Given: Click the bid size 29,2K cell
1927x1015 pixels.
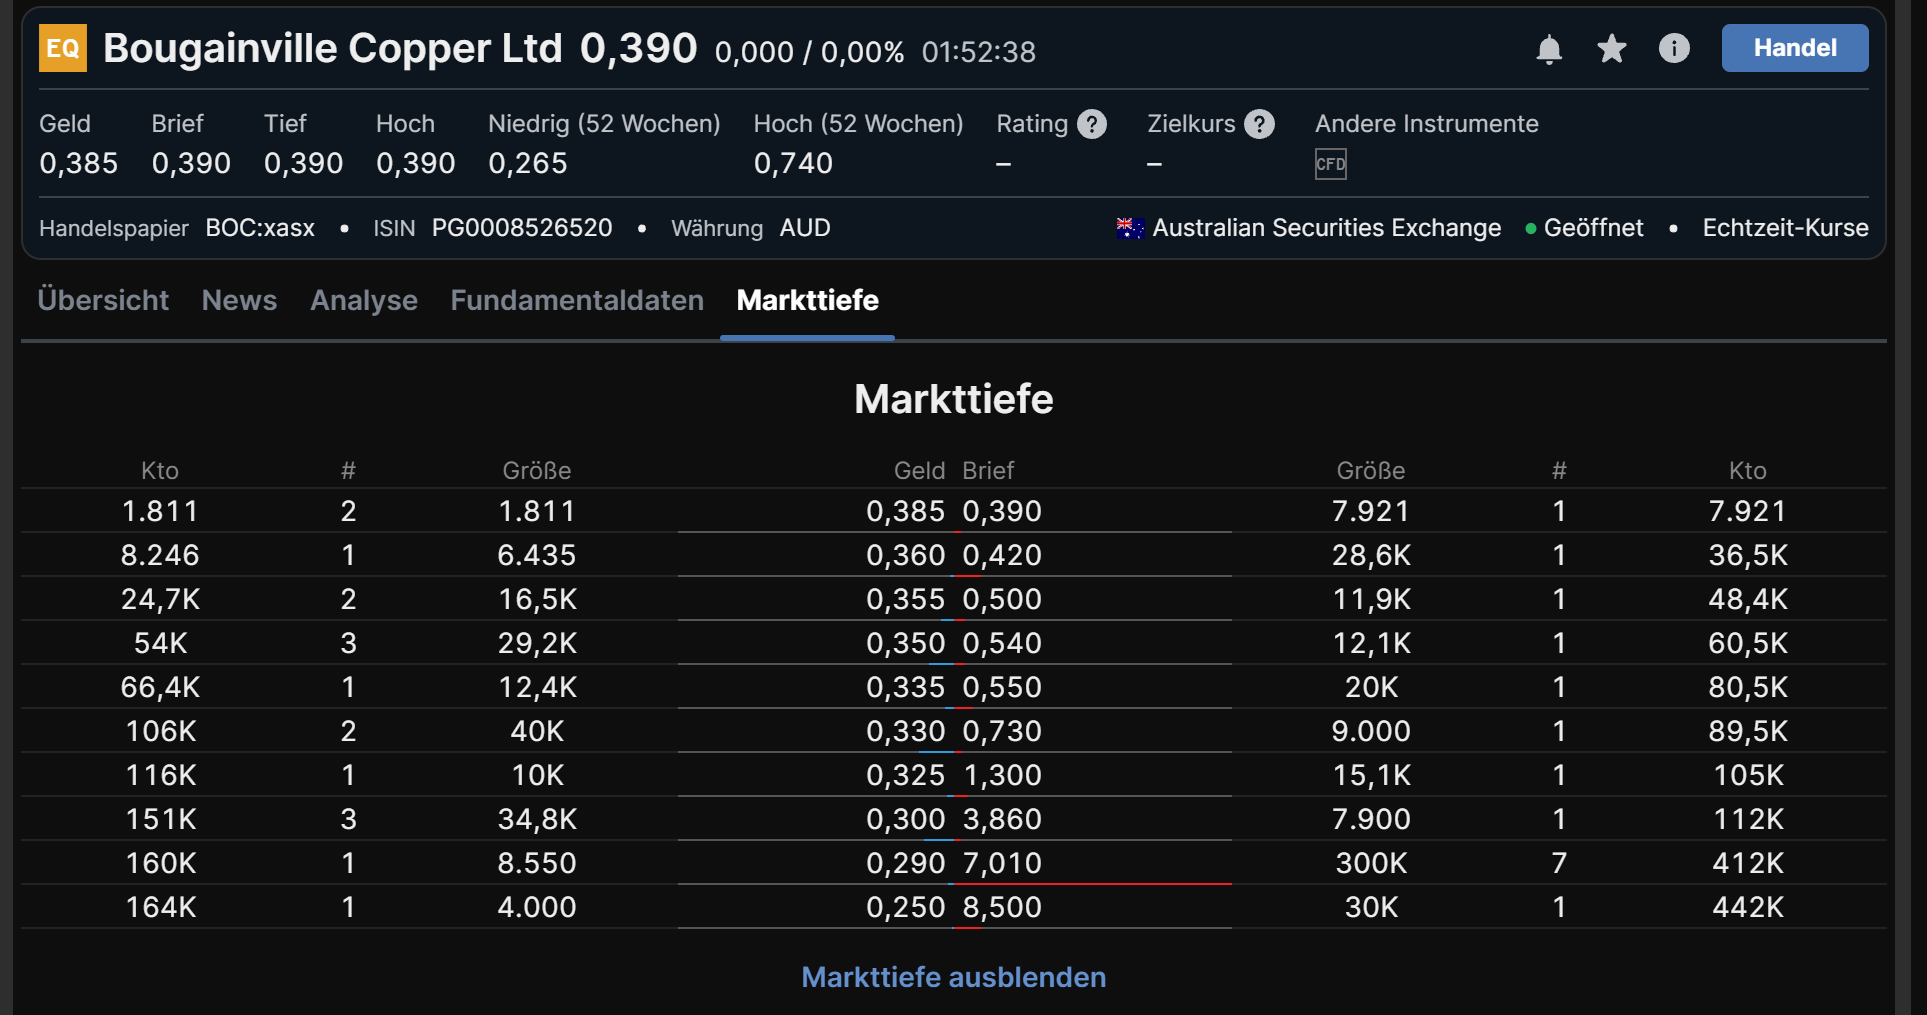Looking at the screenshot, I should tap(537, 643).
